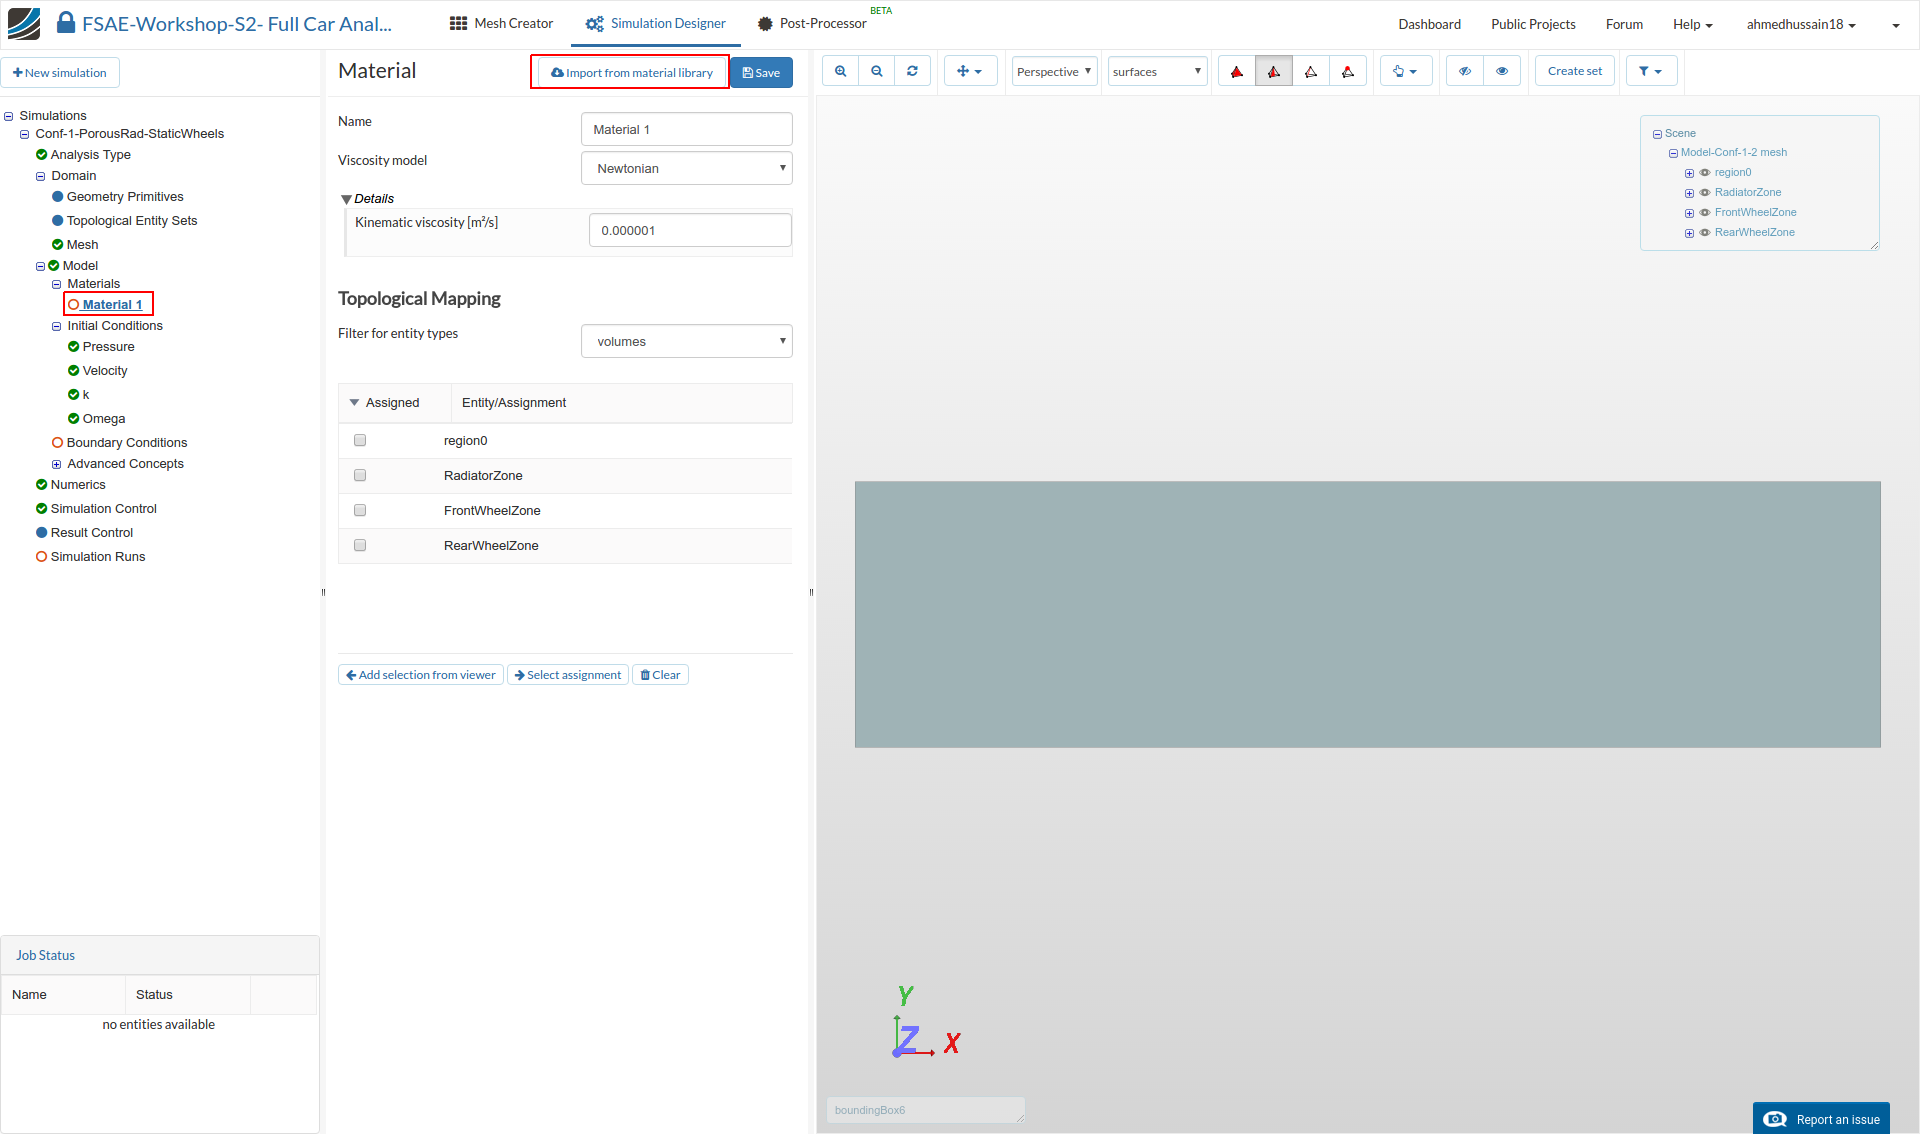Screen dimensions: 1920x1134
Task: Expand the Advanced Concepts tree node
Action: click(x=57, y=464)
